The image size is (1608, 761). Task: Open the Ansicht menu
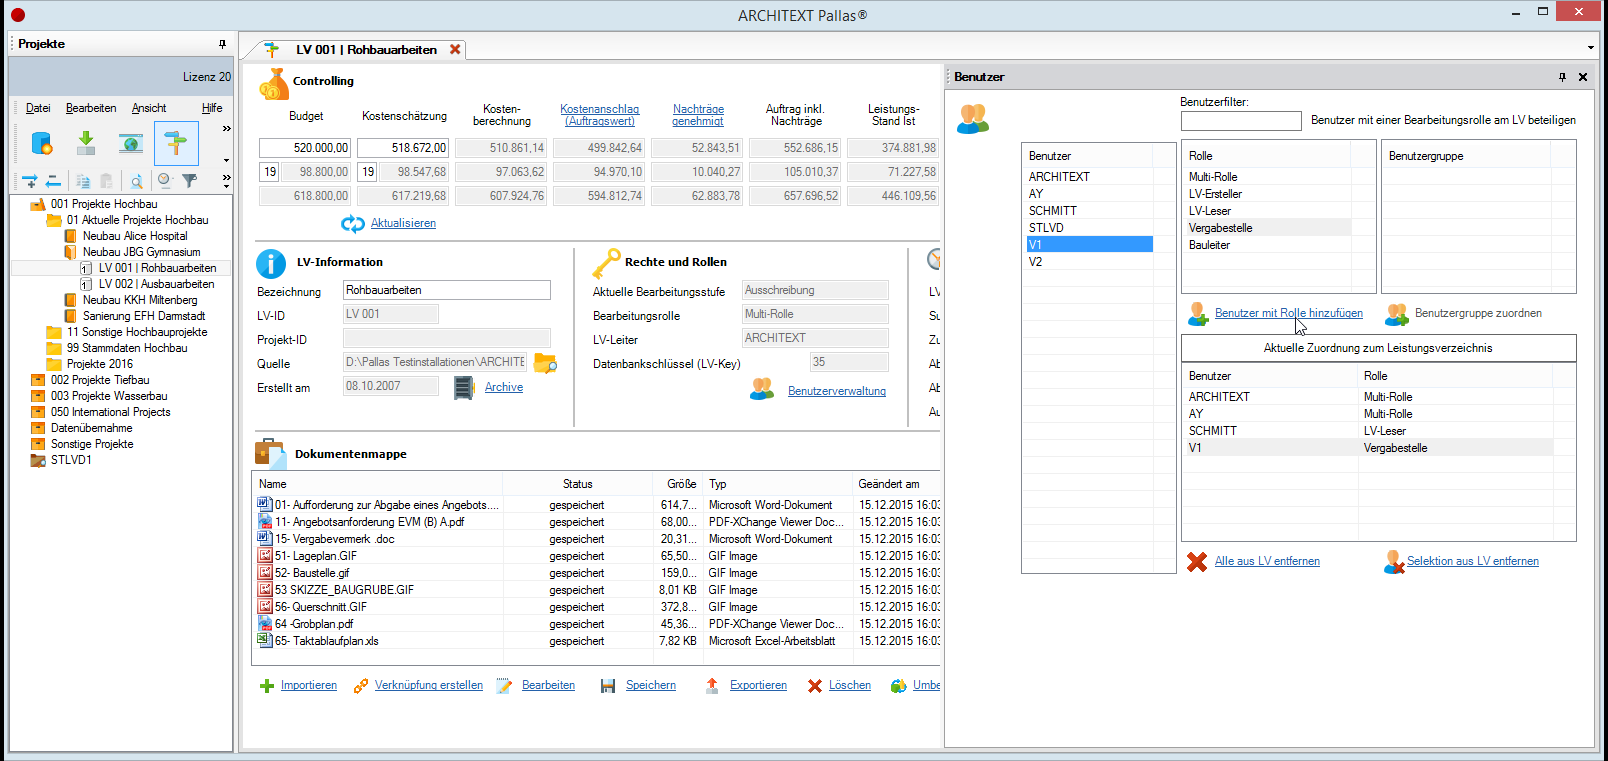point(149,108)
